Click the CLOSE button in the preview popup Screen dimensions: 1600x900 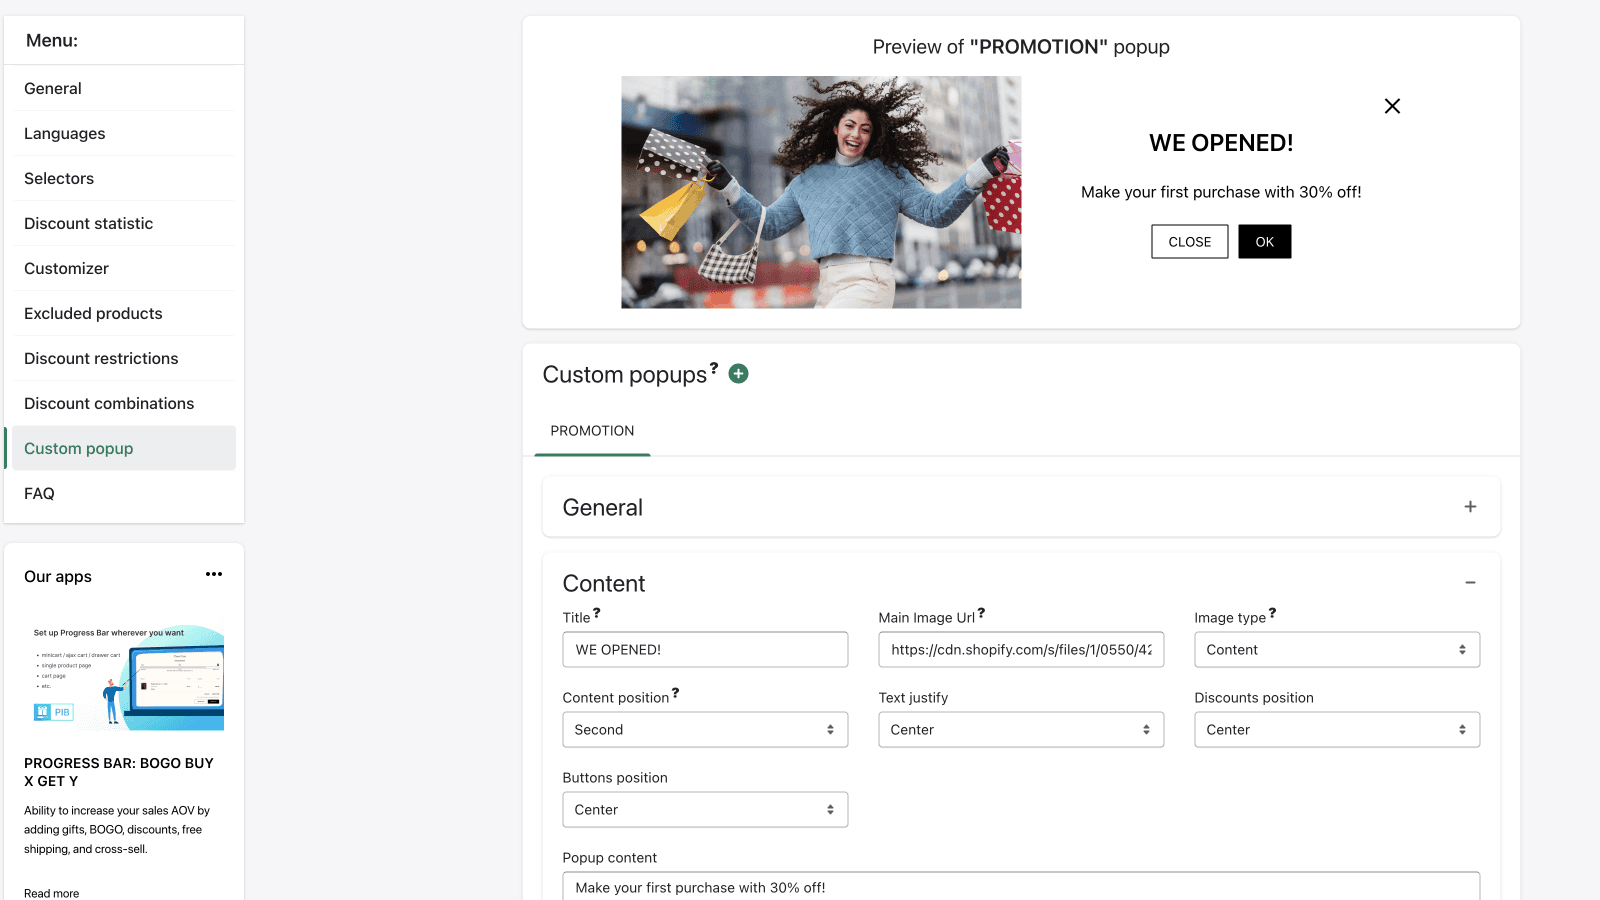tap(1189, 241)
